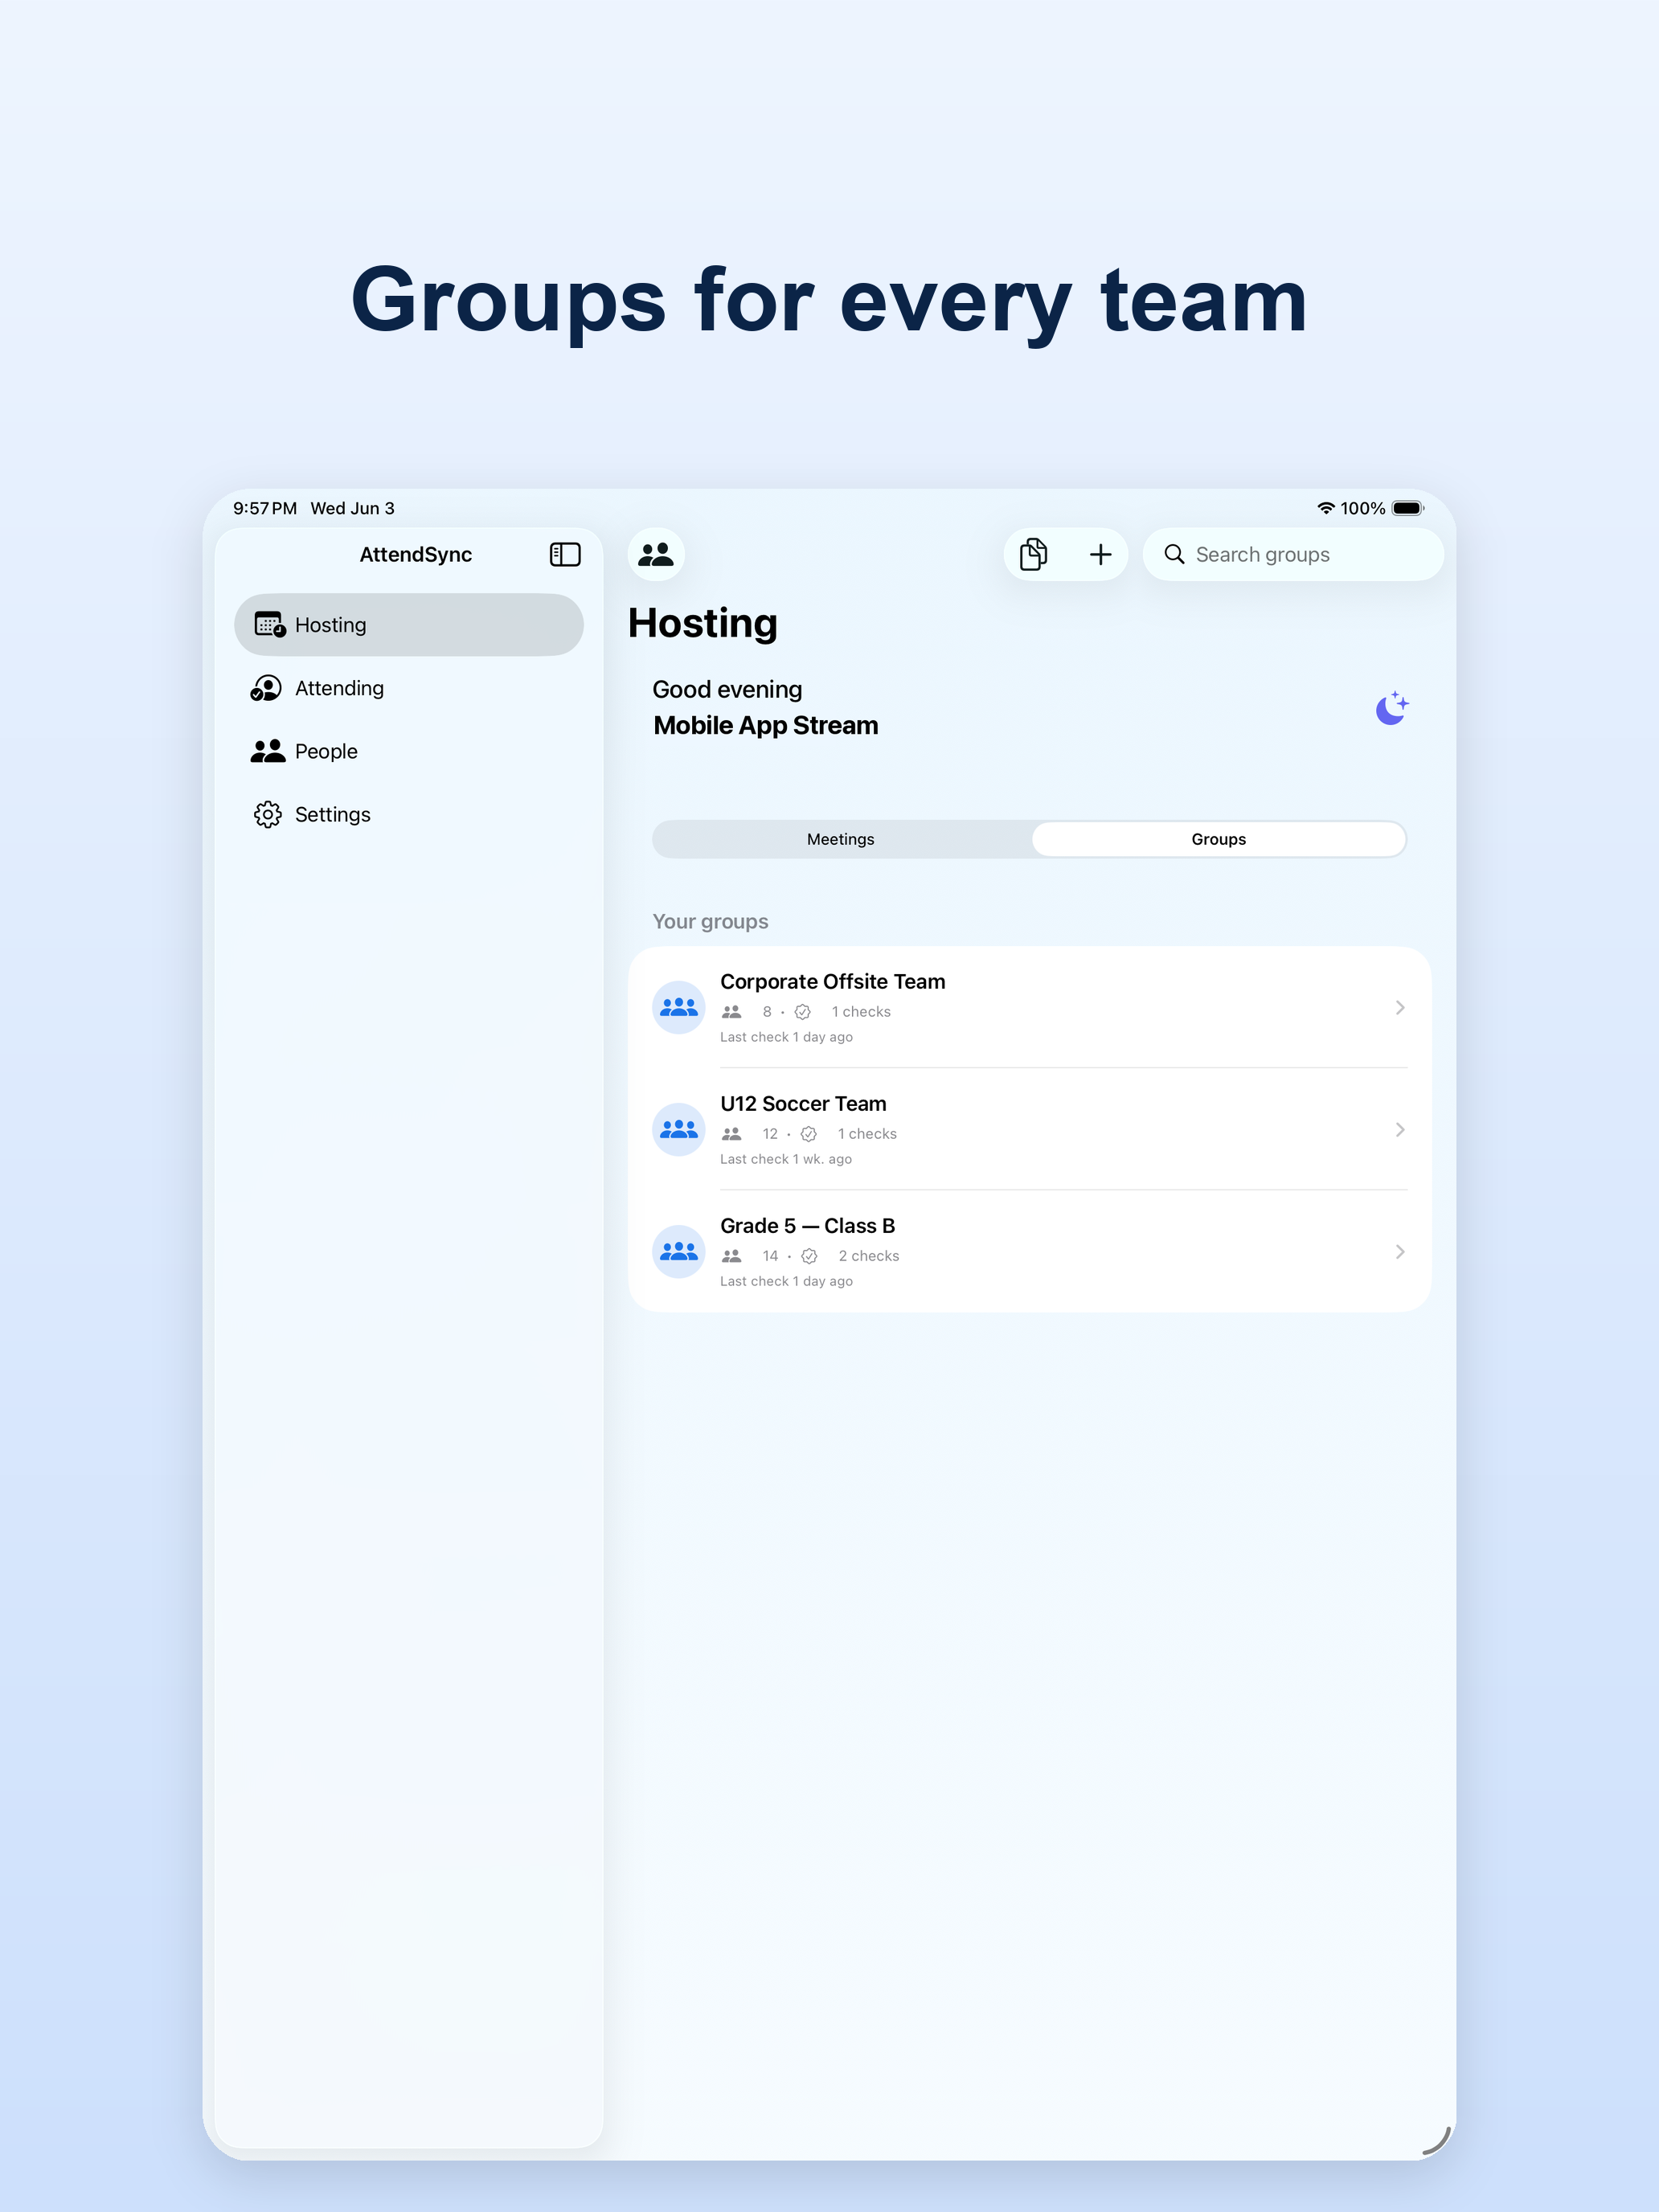This screenshot has height=2212, width=1659.
Task: Open the people group icon button
Action: (656, 554)
